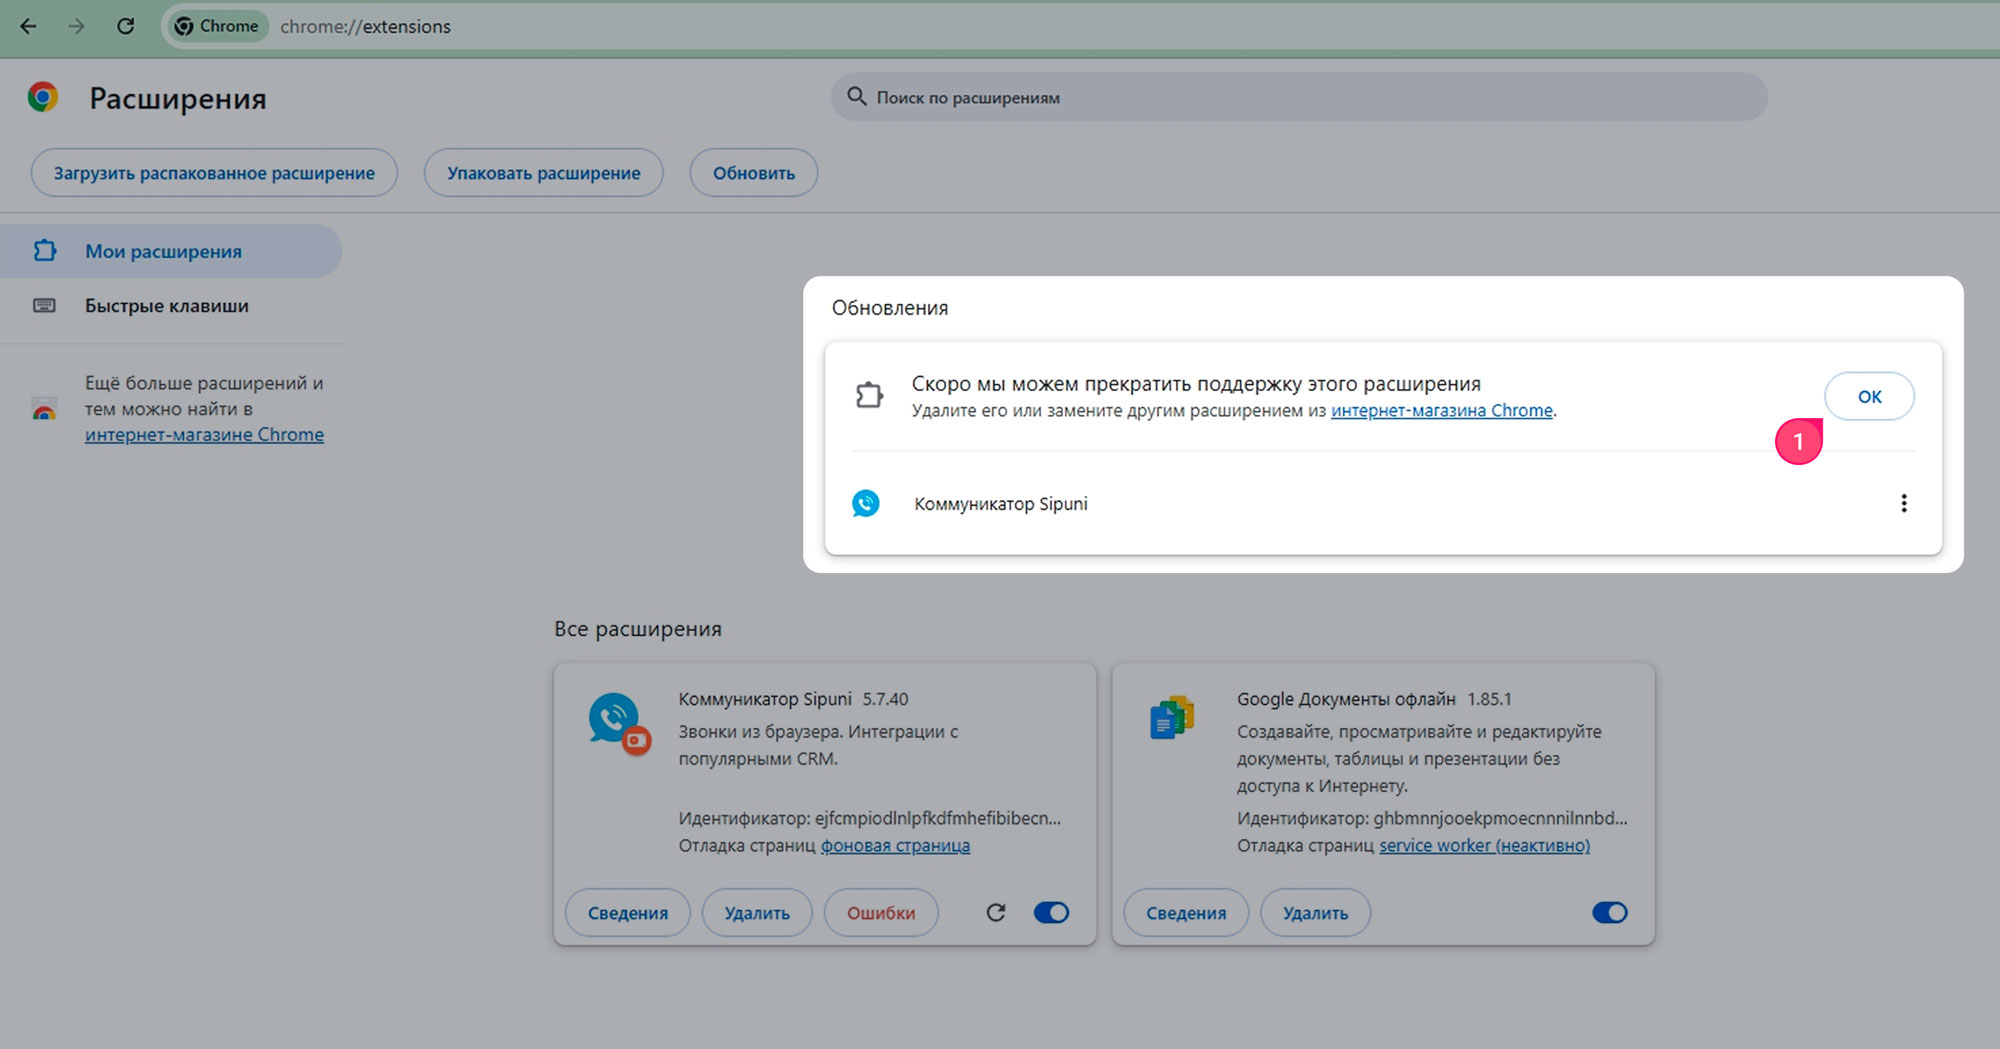
Task: Click the search magnifier icon
Action: [x=856, y=97]
